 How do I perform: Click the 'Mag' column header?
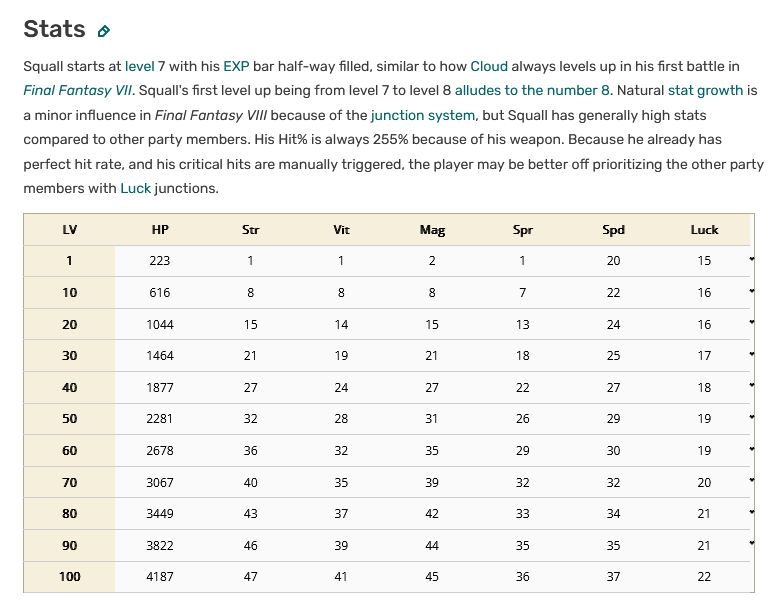coord(432,230)
